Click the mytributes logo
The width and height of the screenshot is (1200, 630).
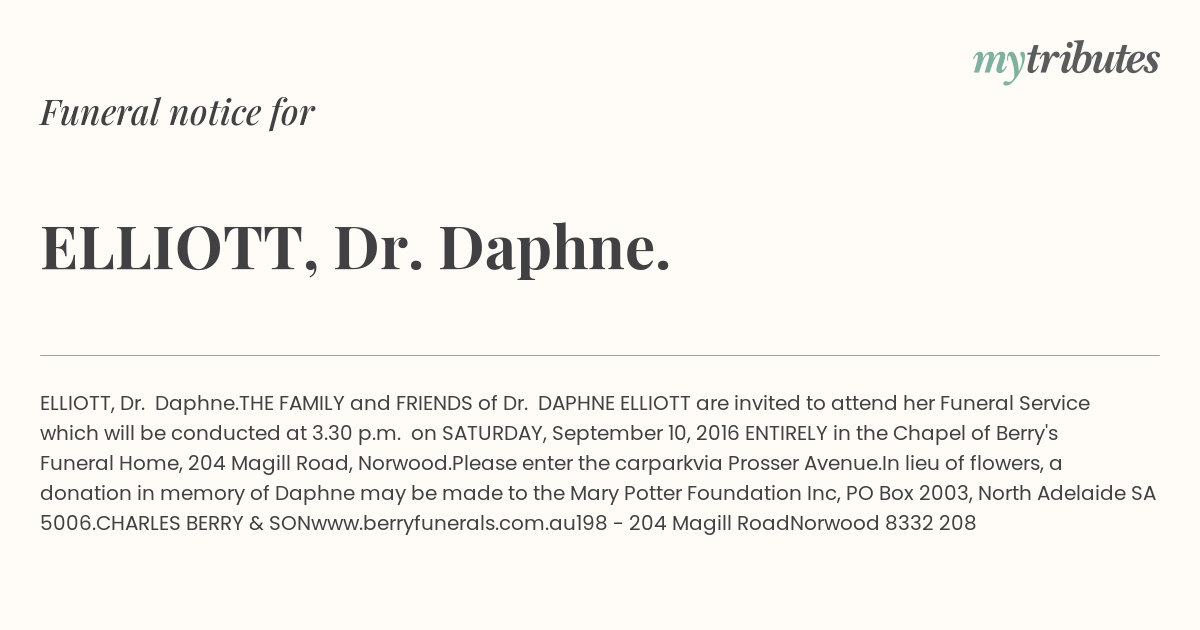click(x=1066, y=61)
